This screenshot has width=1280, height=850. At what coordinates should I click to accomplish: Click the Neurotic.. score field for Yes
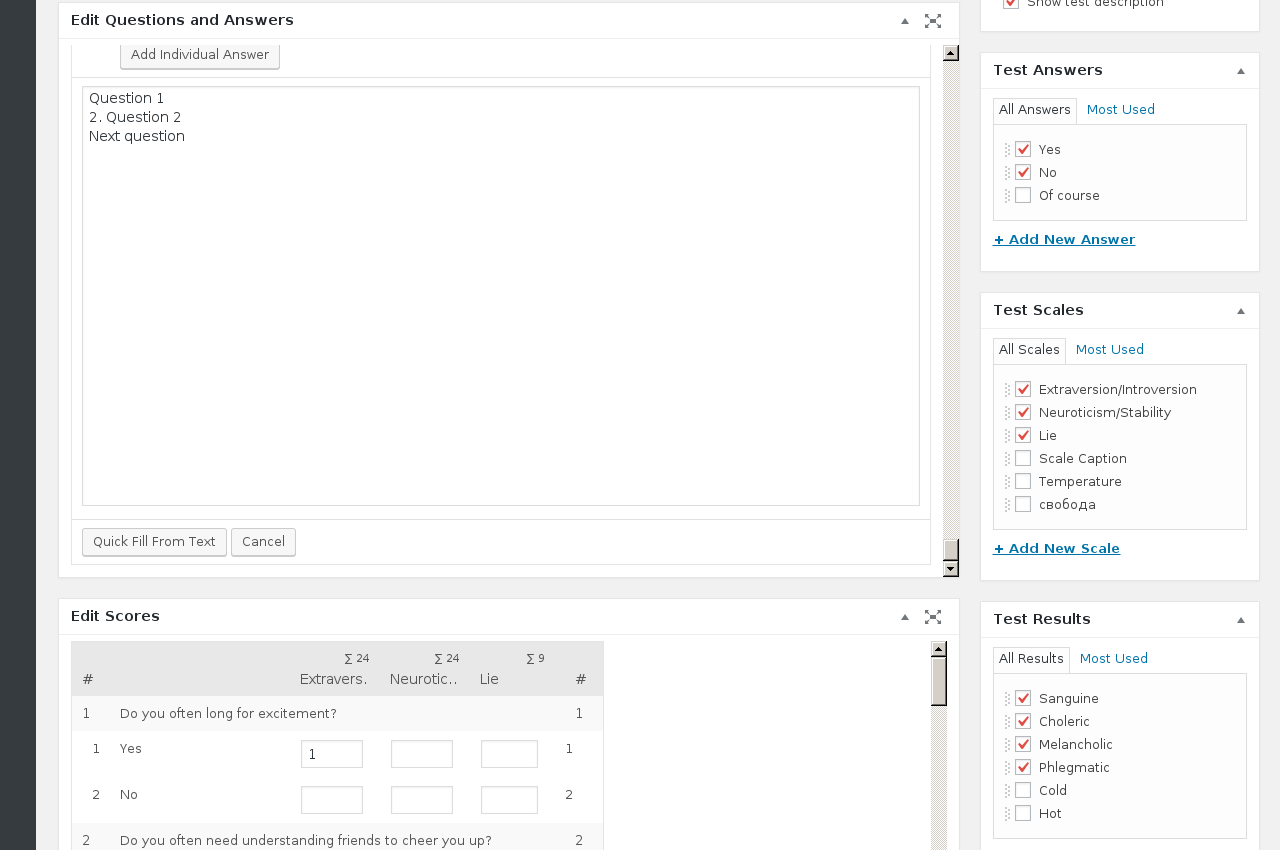422,754
